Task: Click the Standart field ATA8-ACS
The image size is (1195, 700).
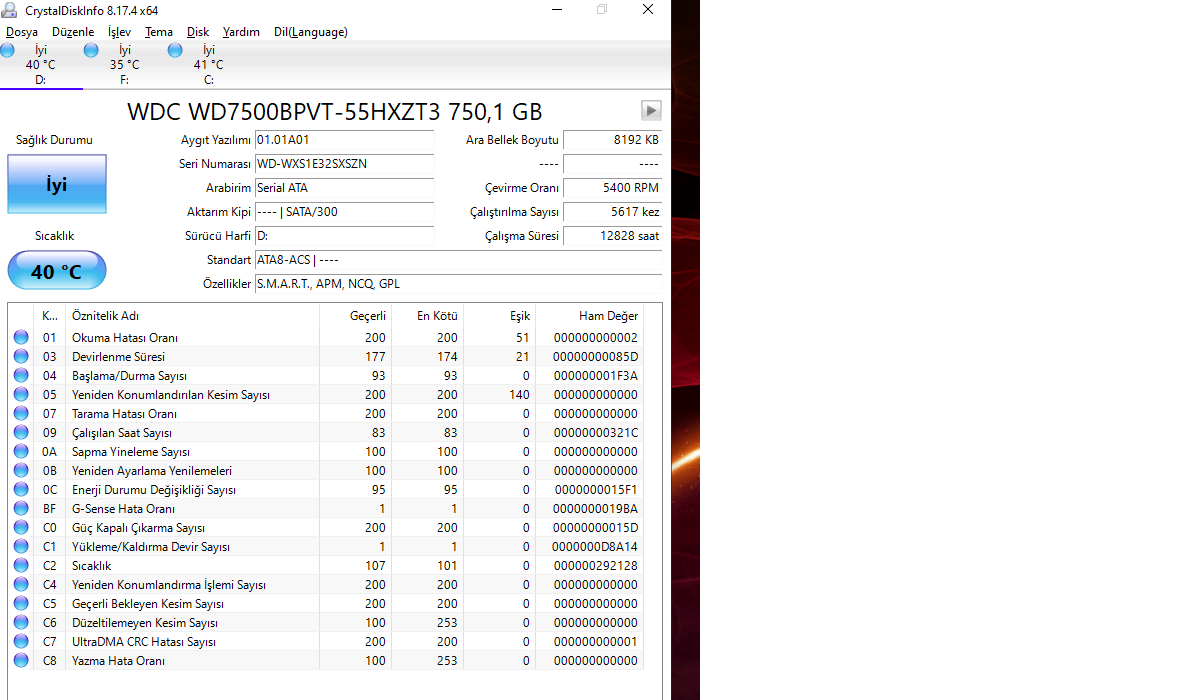Action: [458, 260]
